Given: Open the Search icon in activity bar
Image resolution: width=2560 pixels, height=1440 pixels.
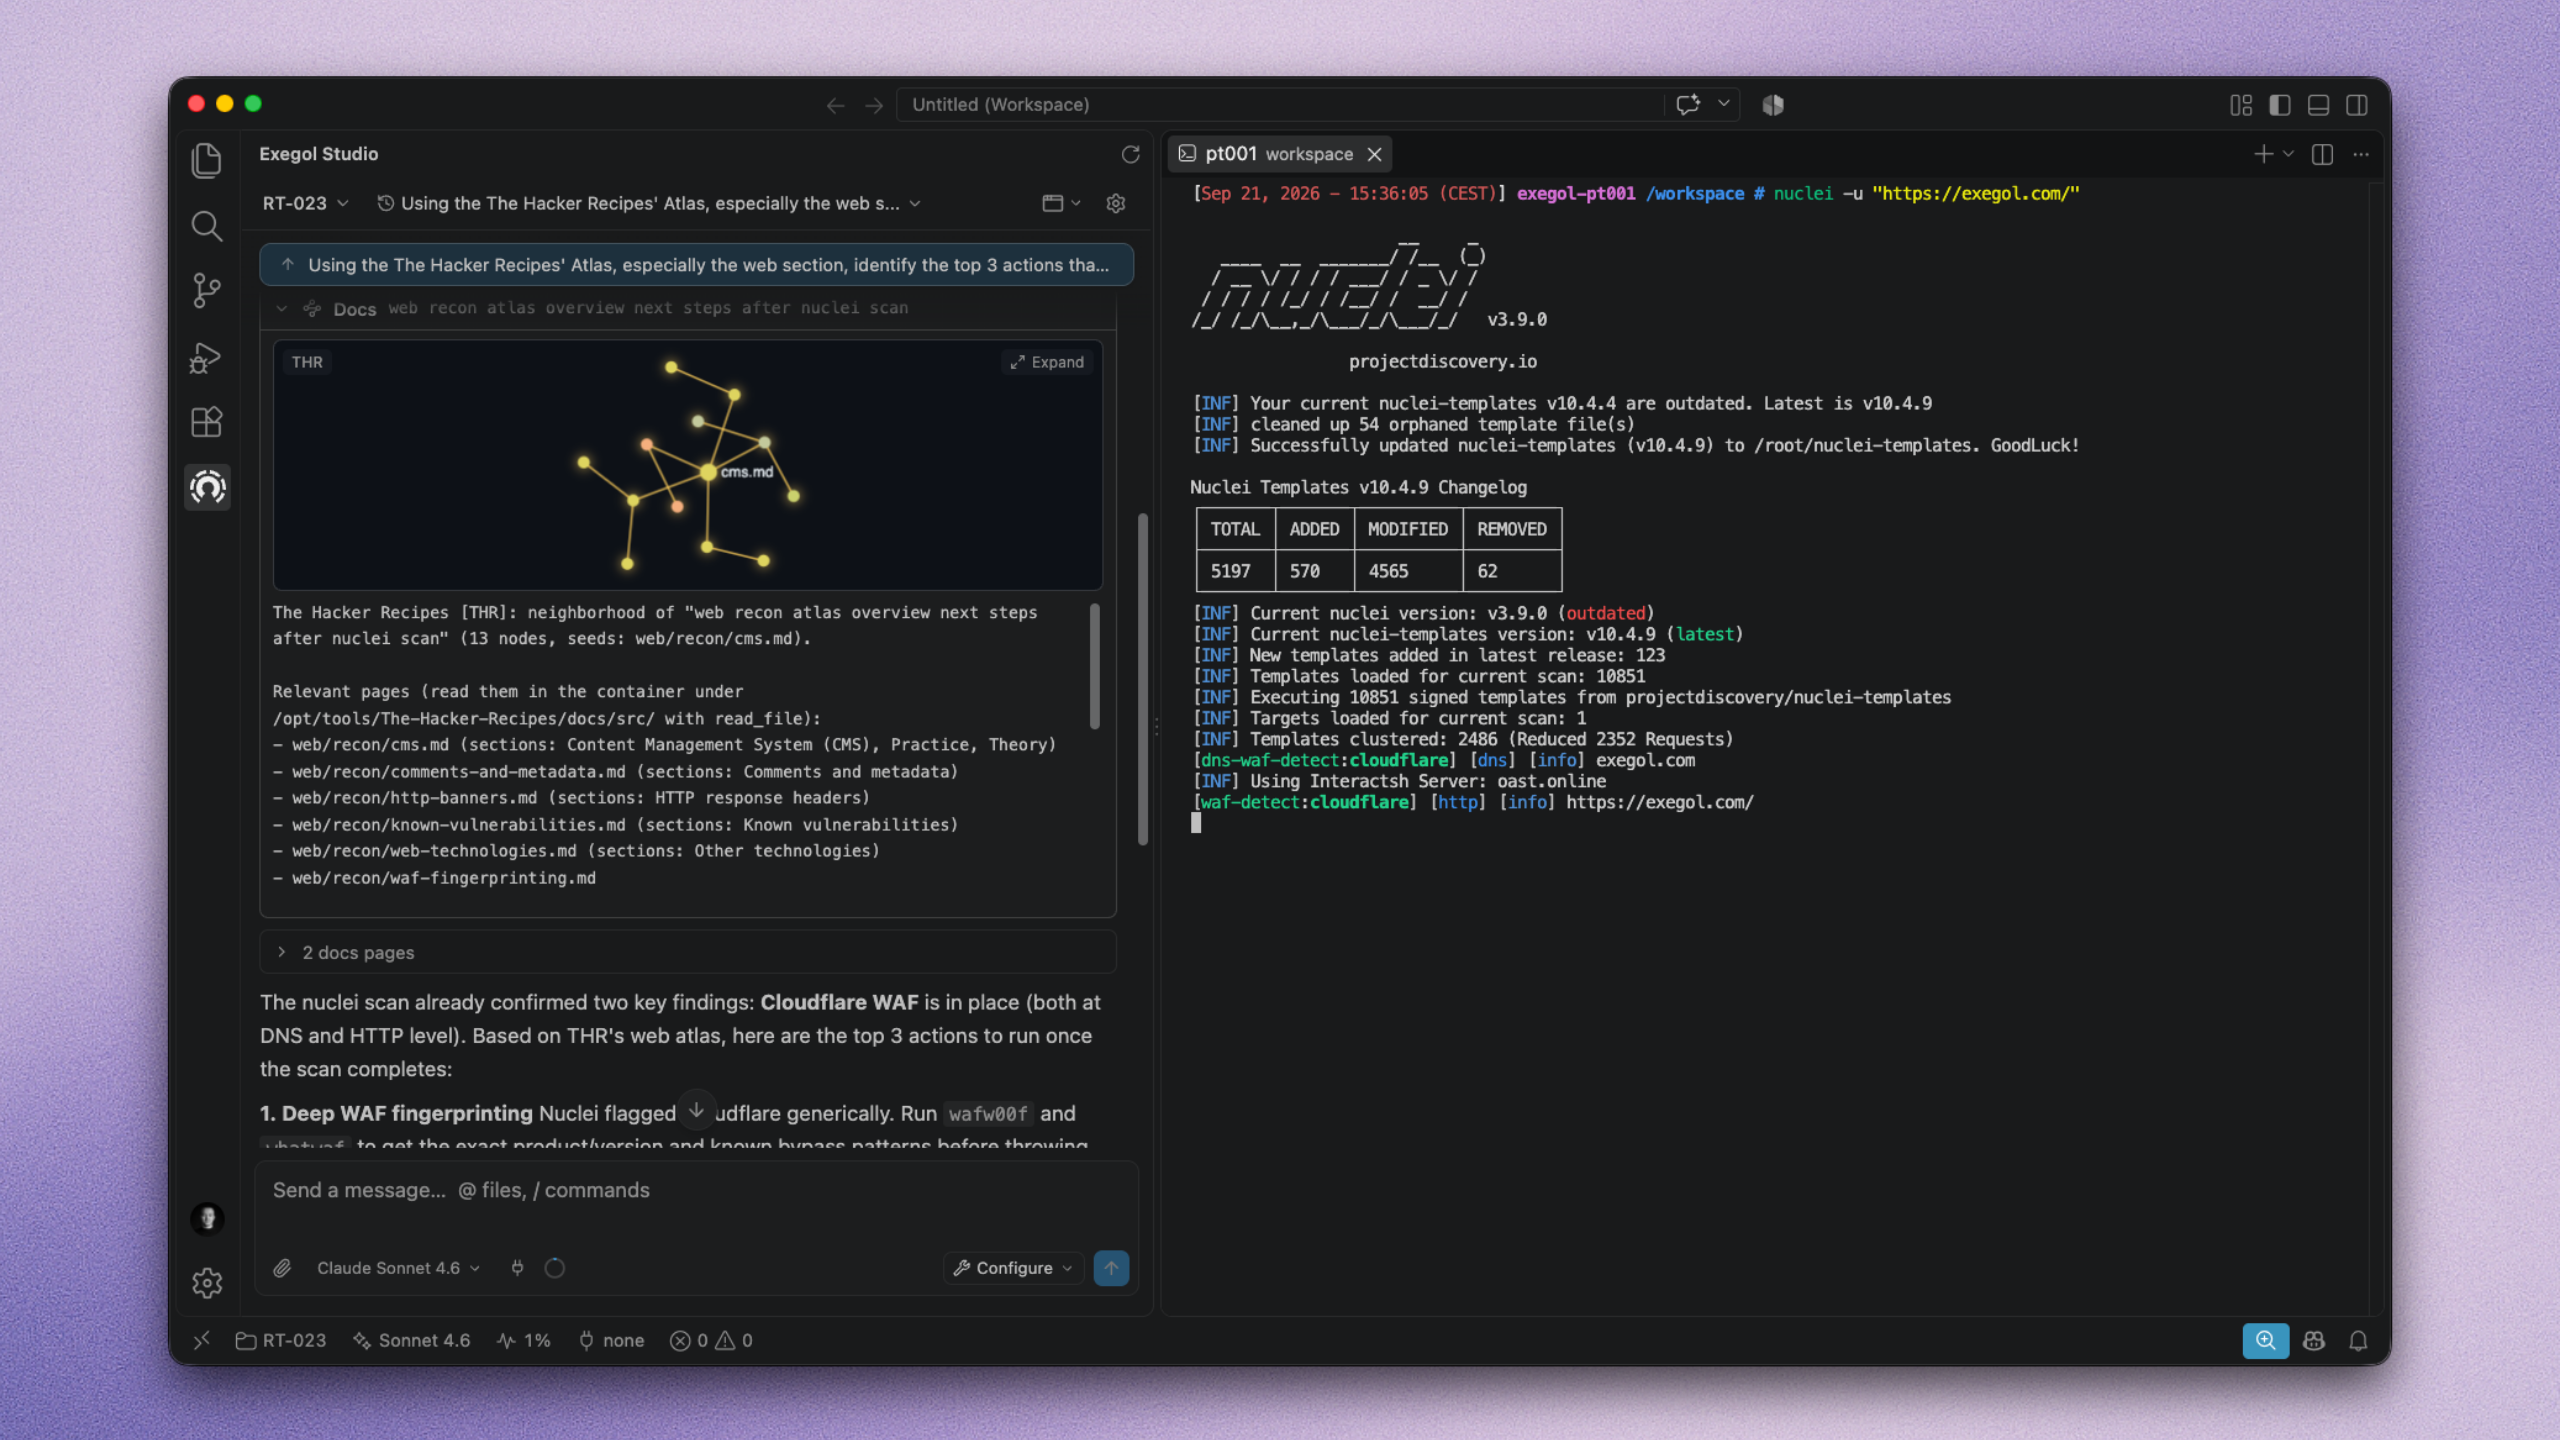Looking at the screenshot, I should [207, 226].
